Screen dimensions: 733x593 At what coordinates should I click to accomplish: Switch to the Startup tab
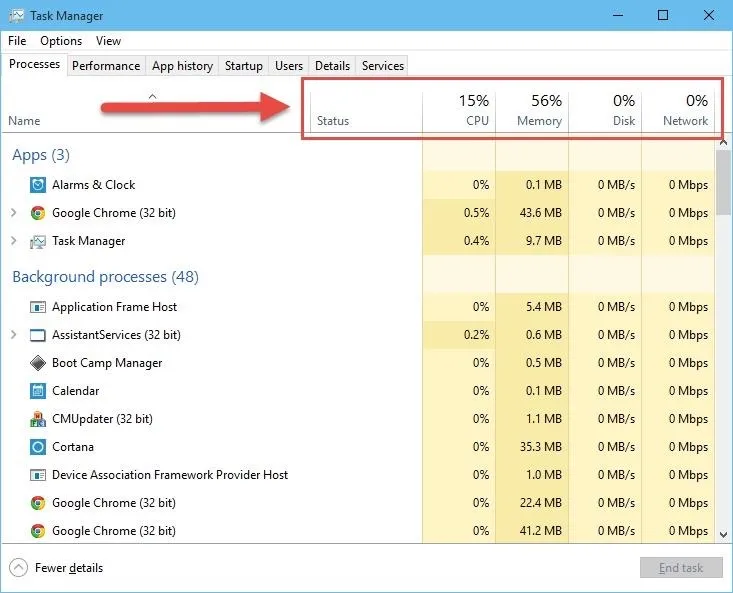point(244,66)
